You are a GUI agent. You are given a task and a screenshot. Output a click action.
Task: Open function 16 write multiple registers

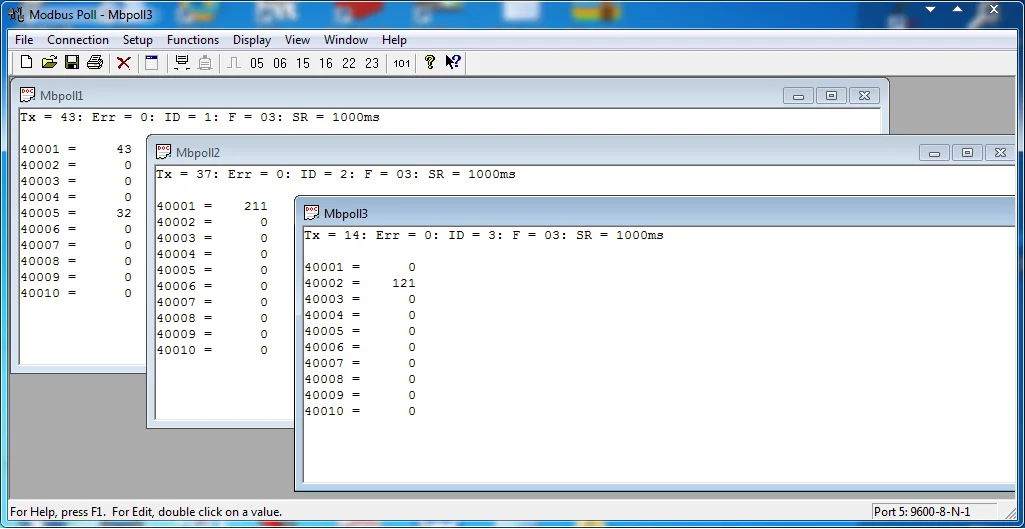[x=326, y=63]
